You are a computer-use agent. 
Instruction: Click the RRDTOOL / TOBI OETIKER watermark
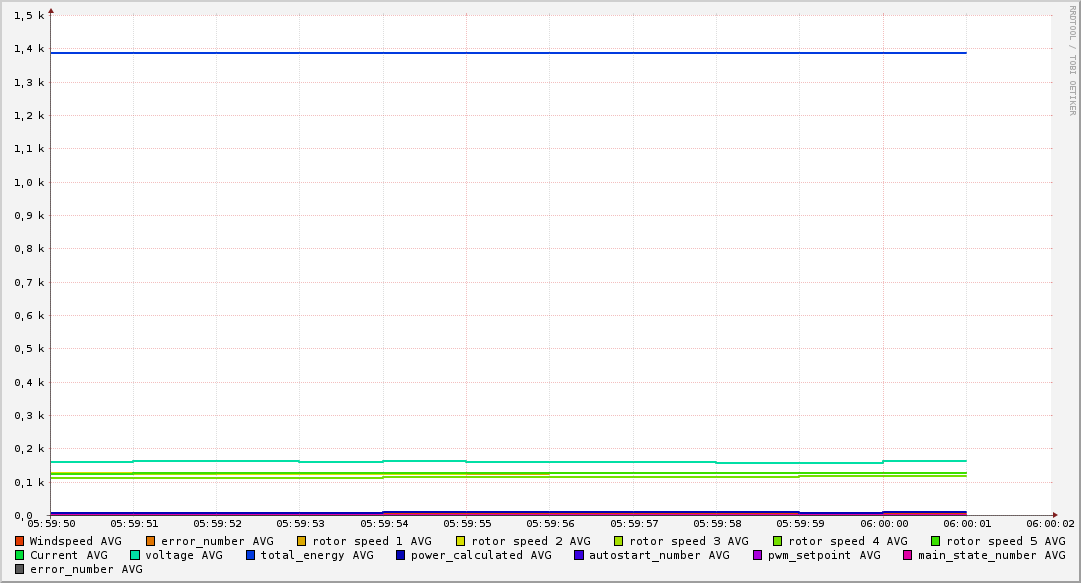click(x=1072, y=60)
